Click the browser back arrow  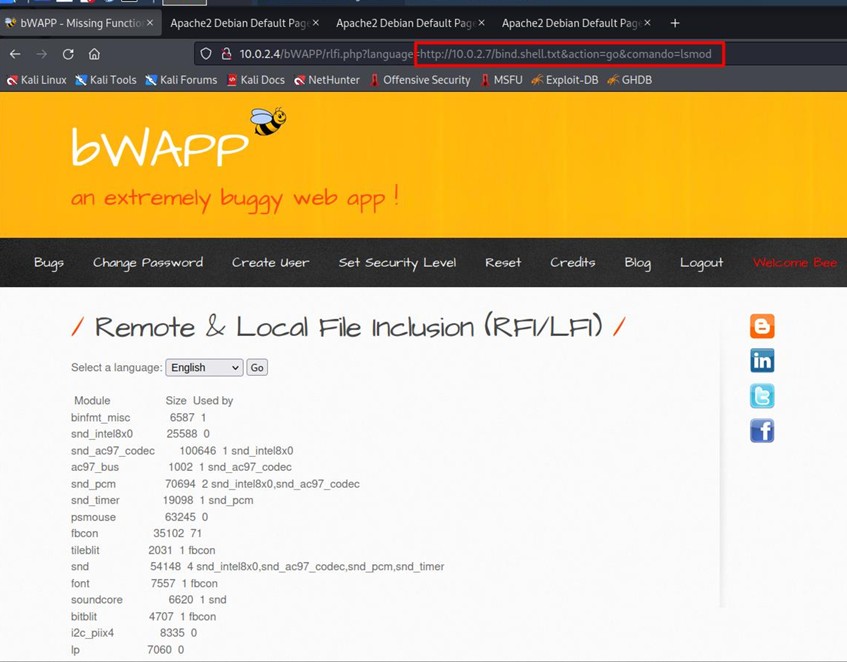pos(15,54)
